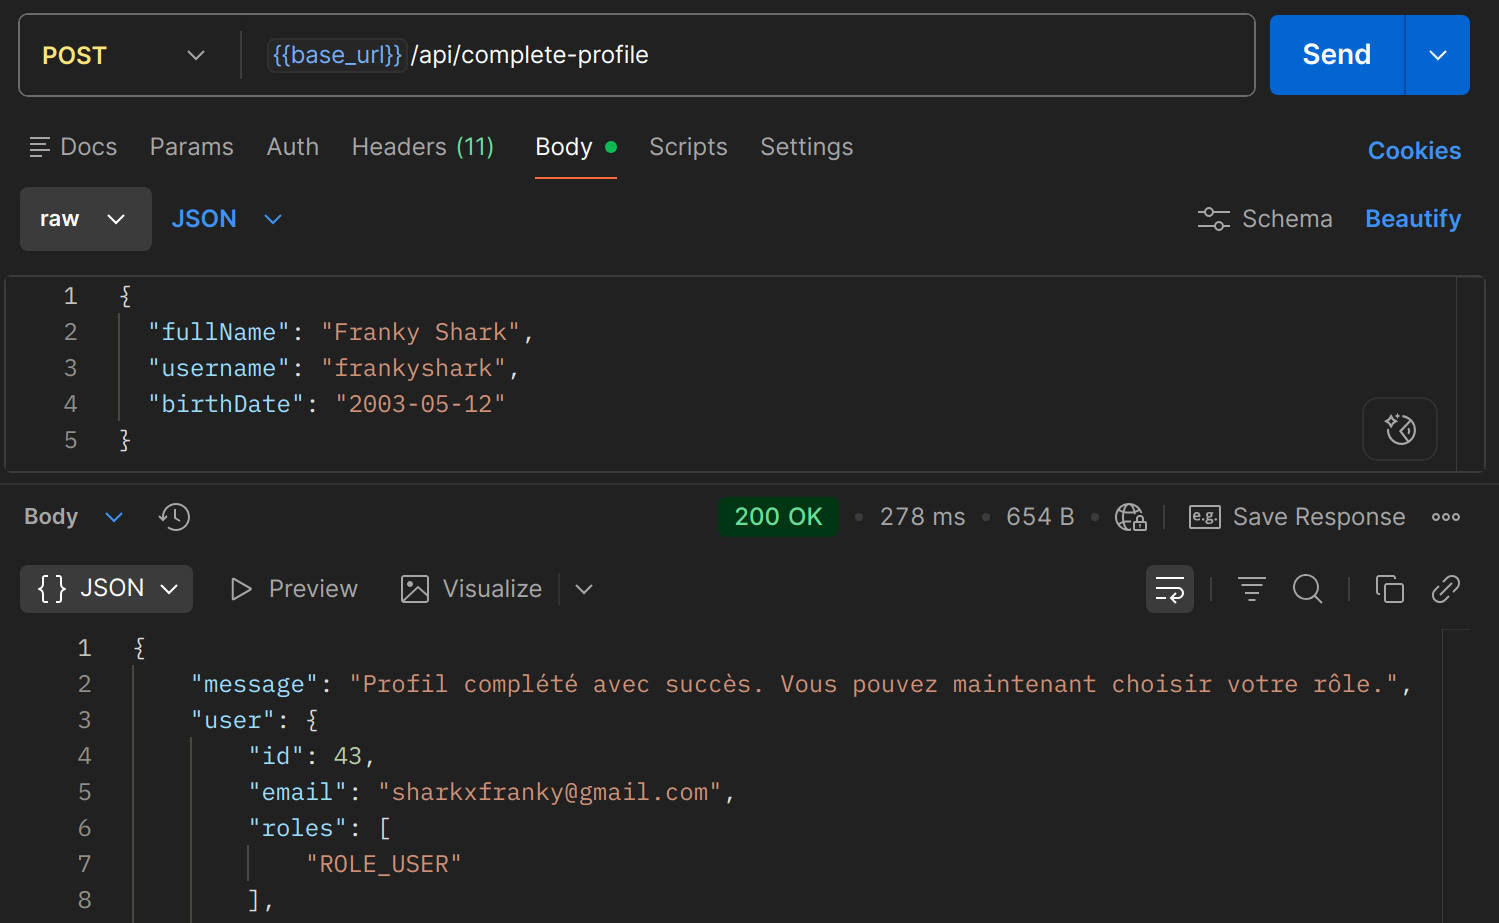The image size is (1499, 923).
Task: Click the "ROLE_USER" value in response
Action: [384, 864]
